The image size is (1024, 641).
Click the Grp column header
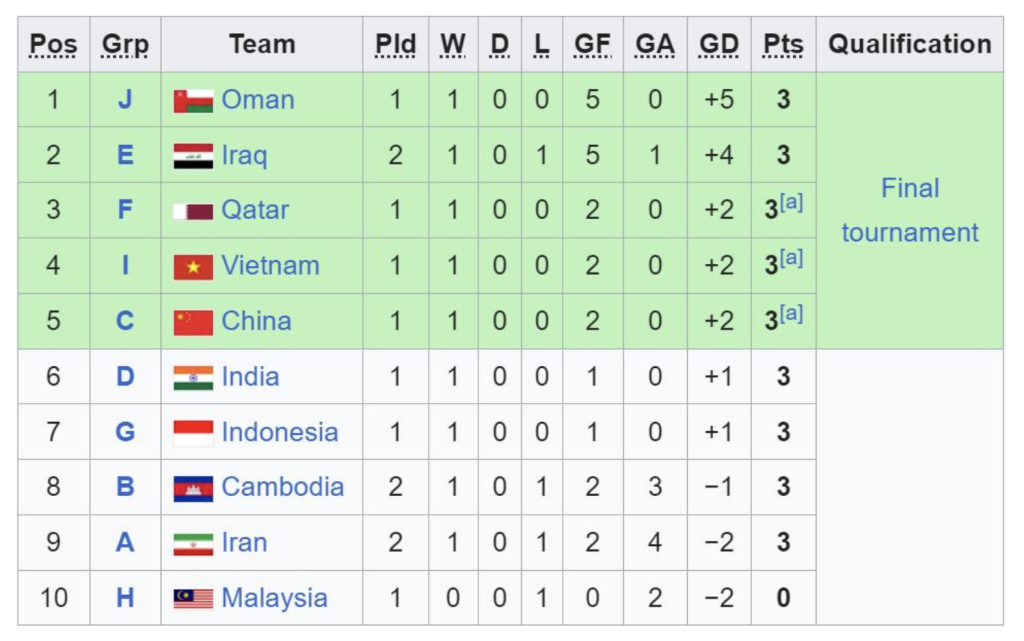[x=125, y=44]
